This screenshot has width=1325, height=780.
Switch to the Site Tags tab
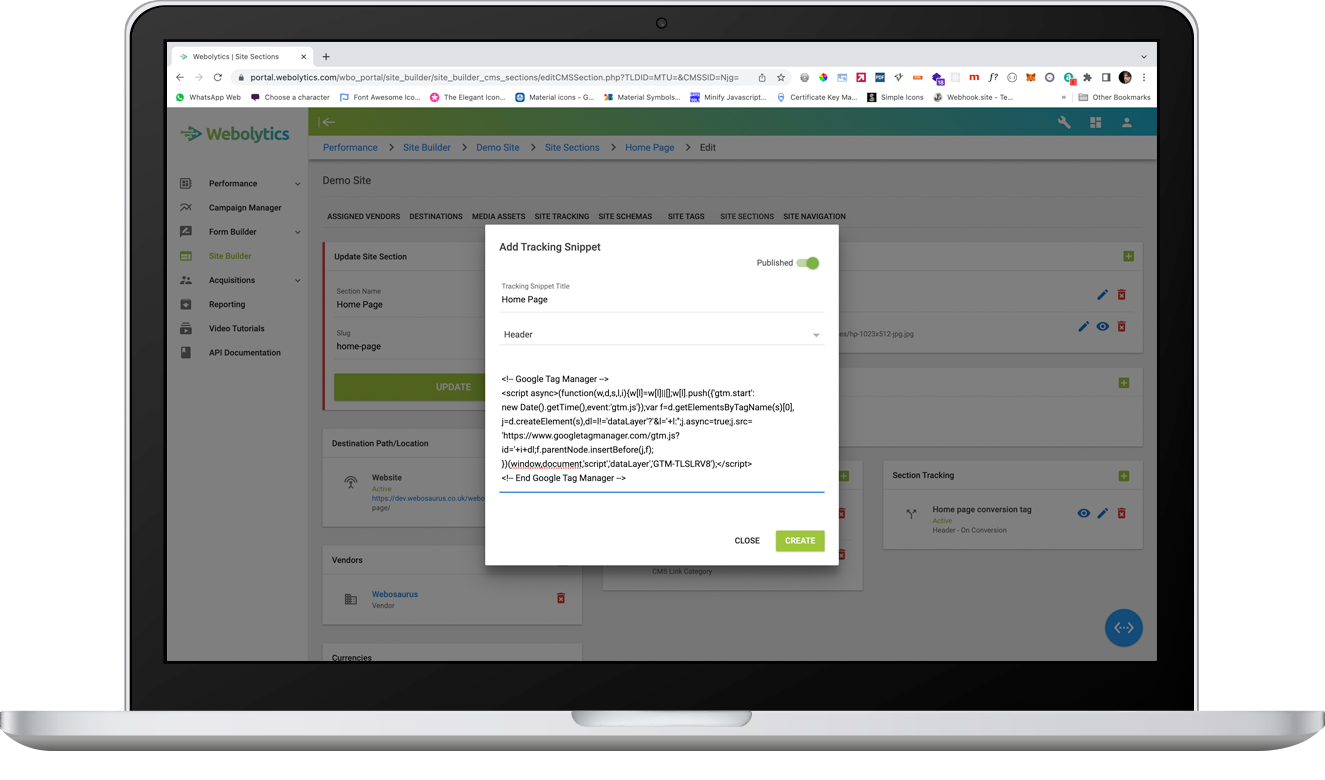(x=686, y=216)
